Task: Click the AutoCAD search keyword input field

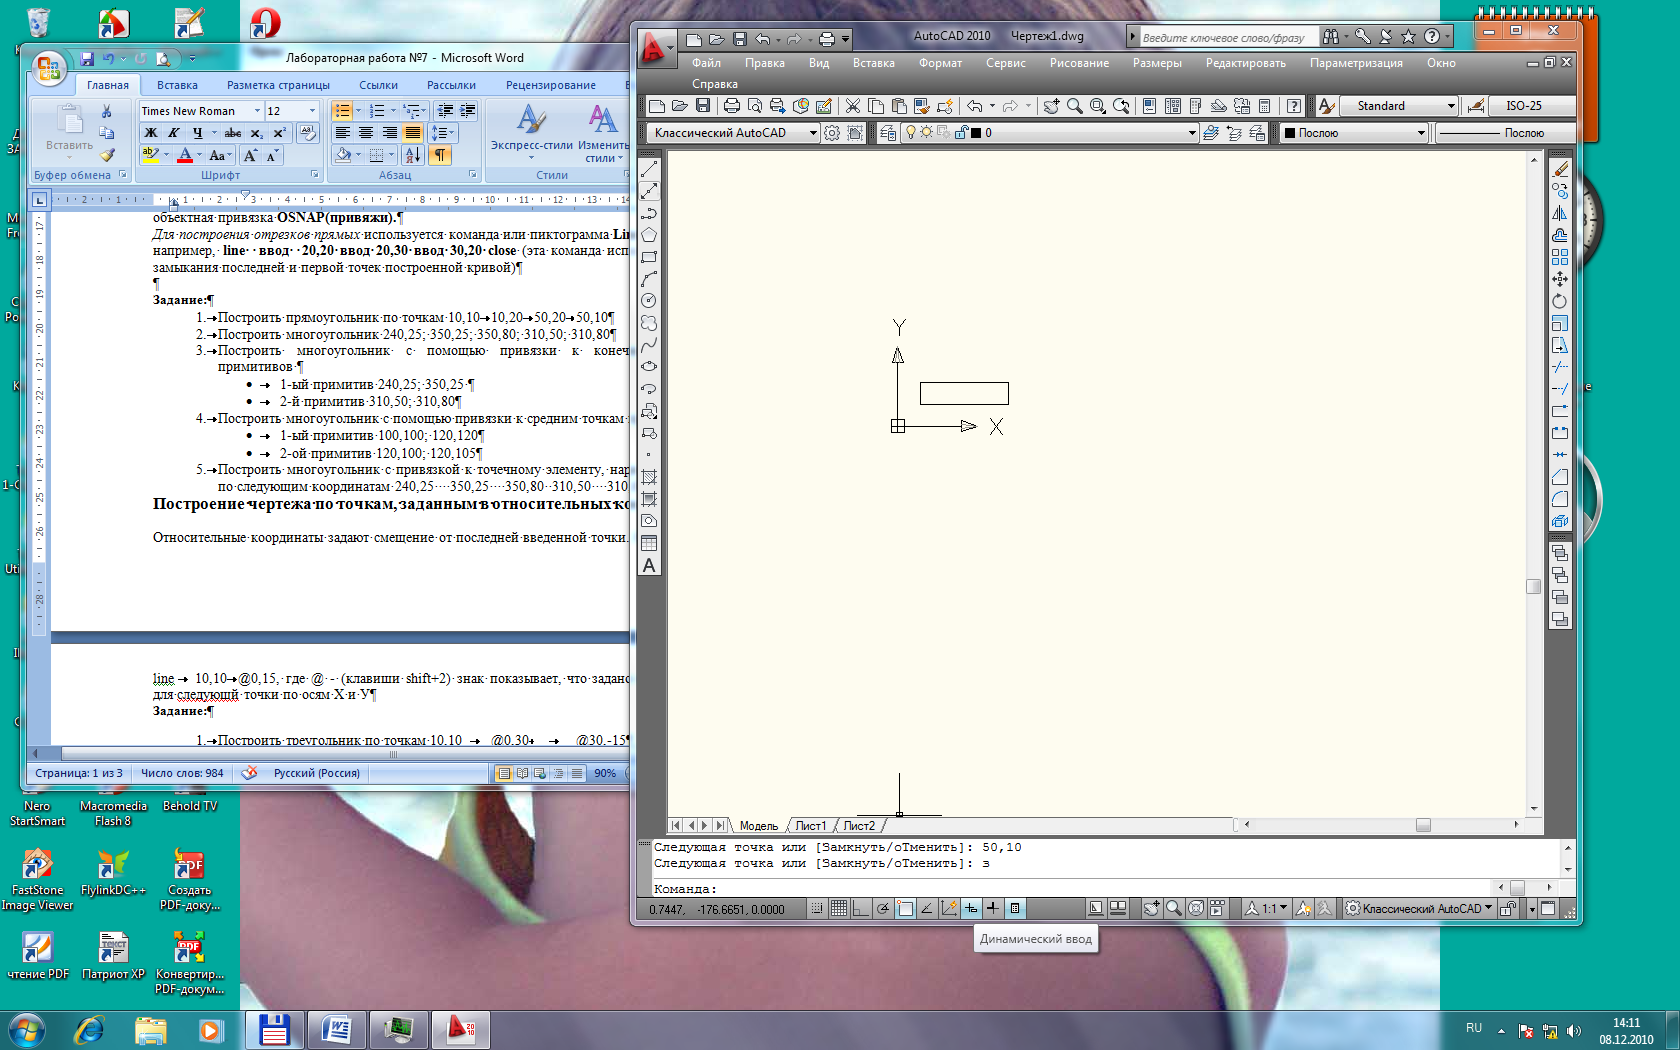Action: [x=1228, y=37]
